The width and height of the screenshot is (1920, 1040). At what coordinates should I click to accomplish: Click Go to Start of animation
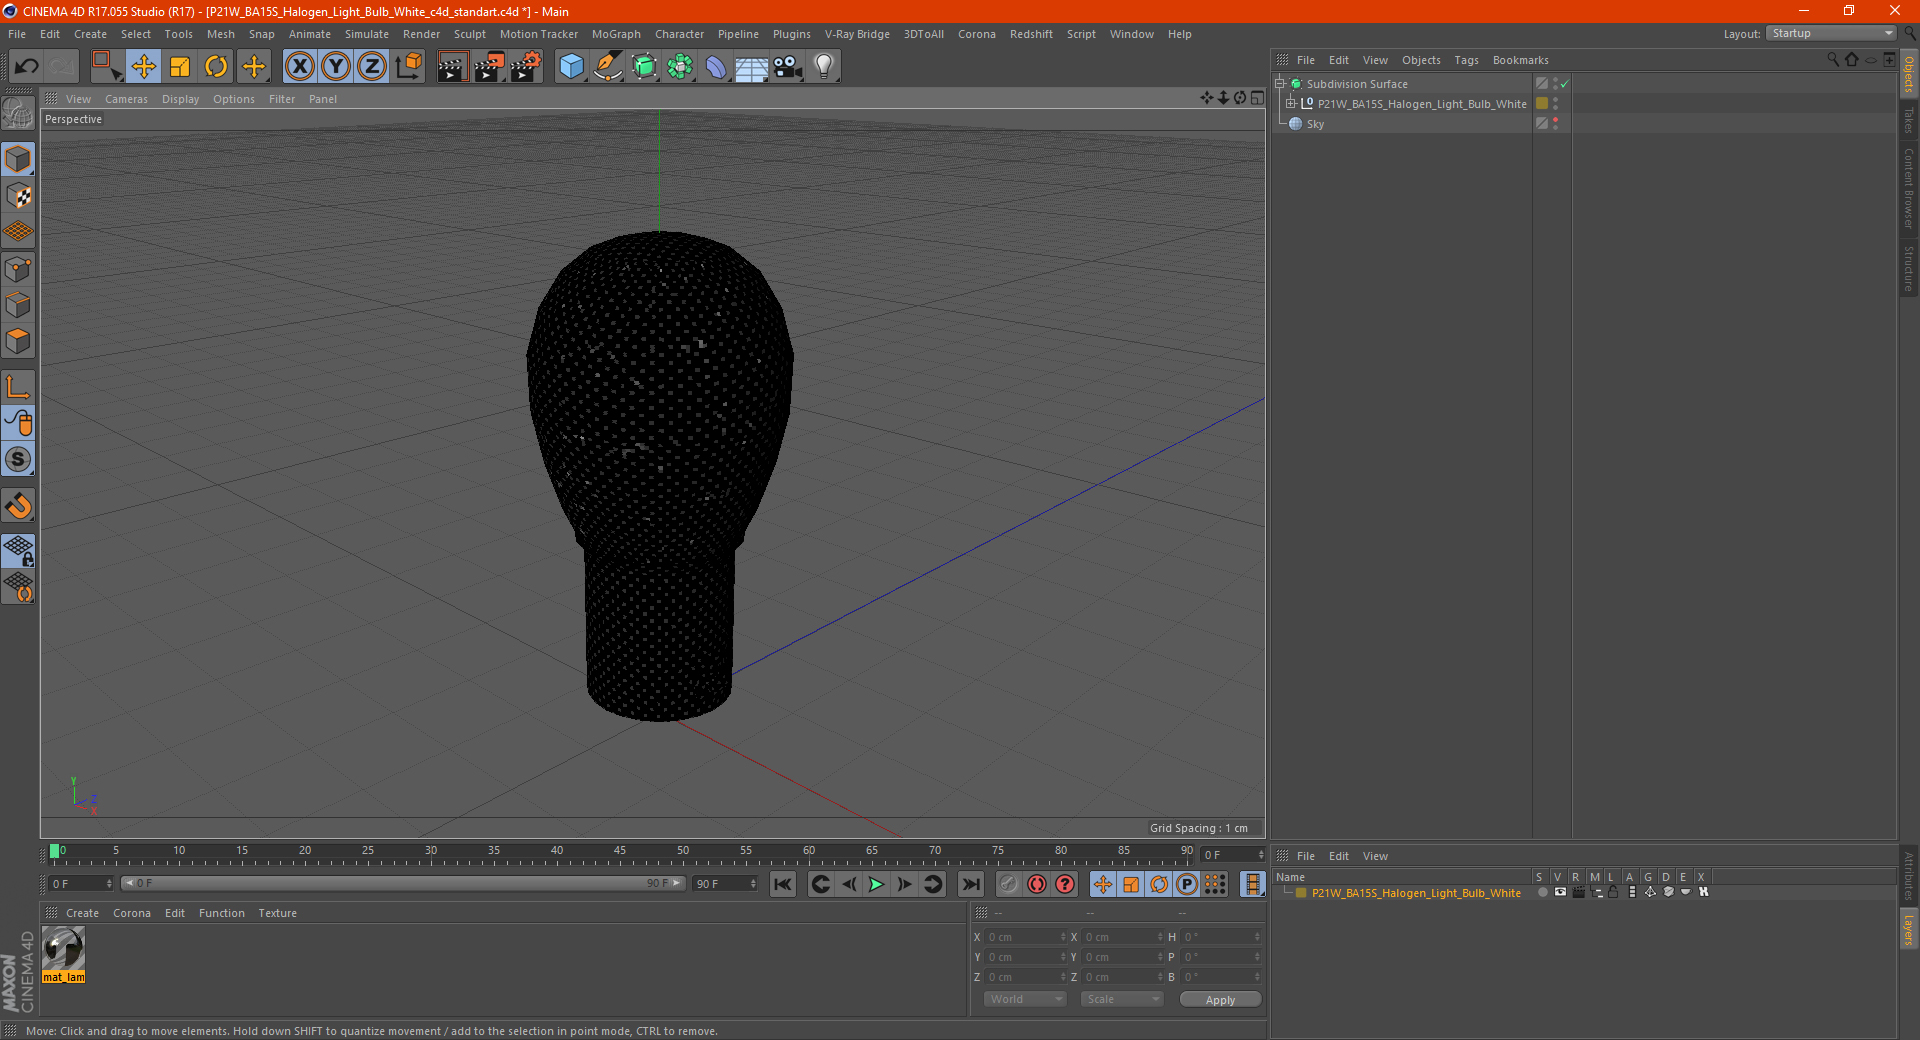783,884
